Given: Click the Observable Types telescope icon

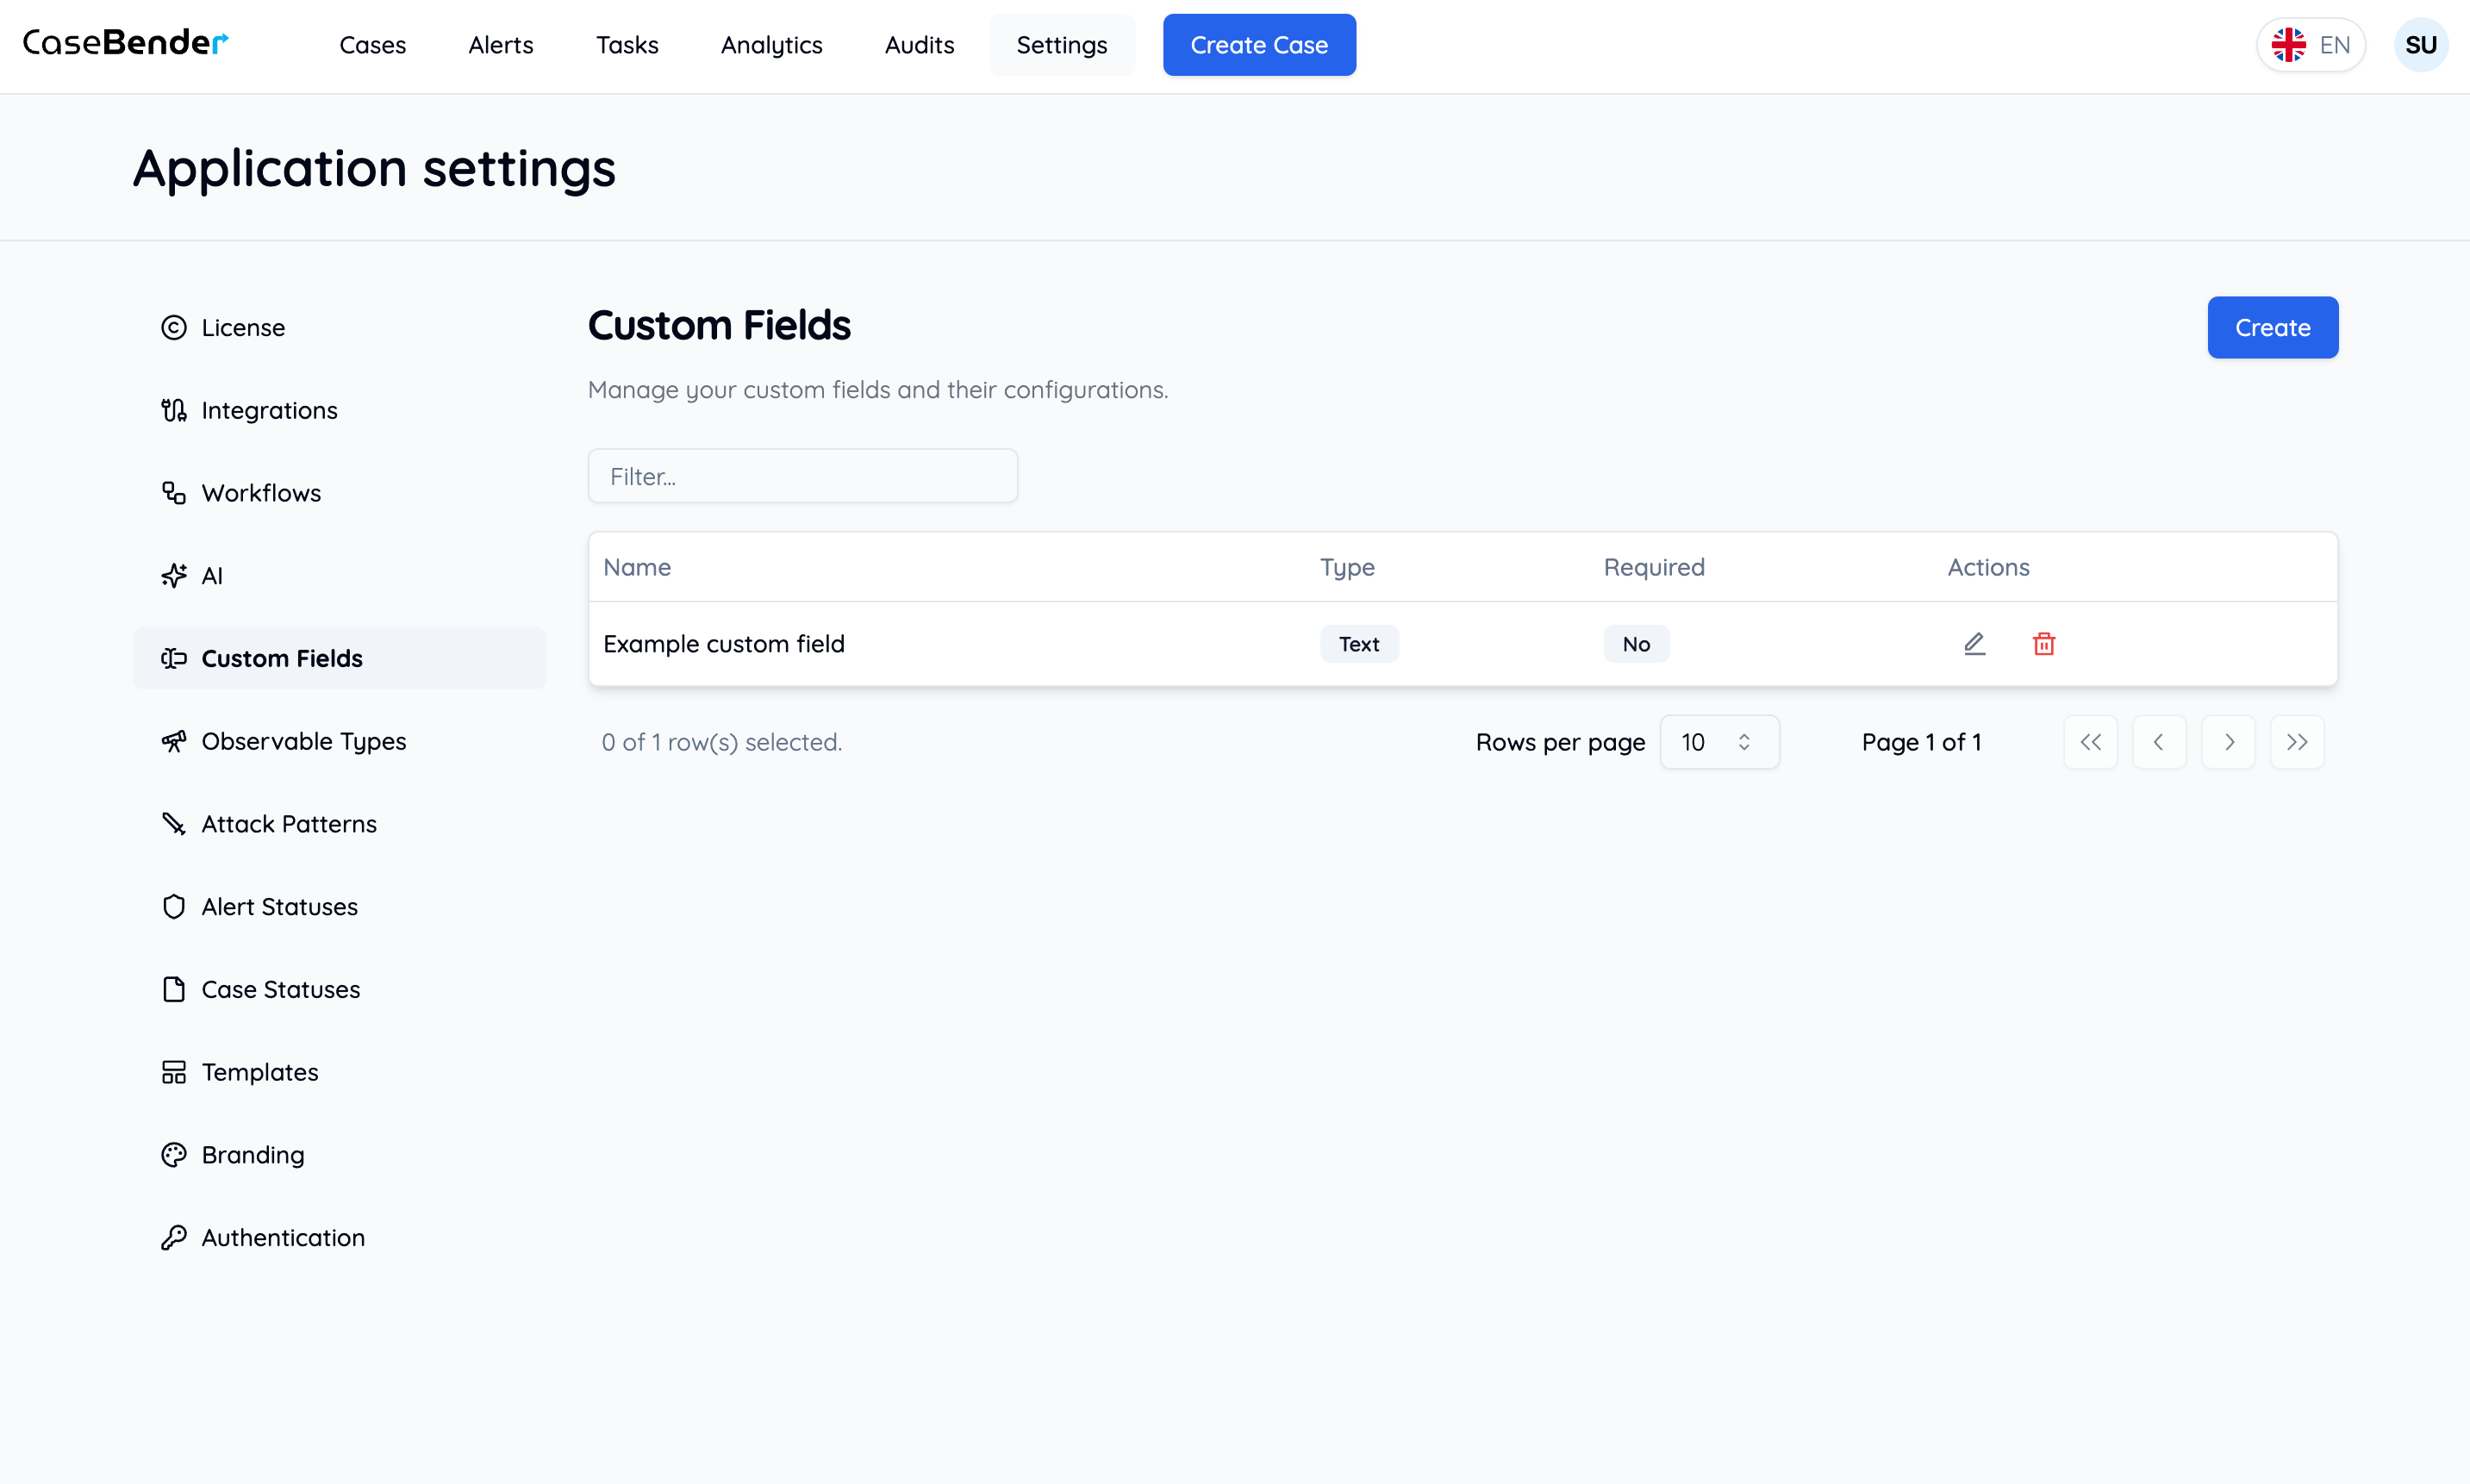Looking at the screenshot, I should click(x=174, y=741).
